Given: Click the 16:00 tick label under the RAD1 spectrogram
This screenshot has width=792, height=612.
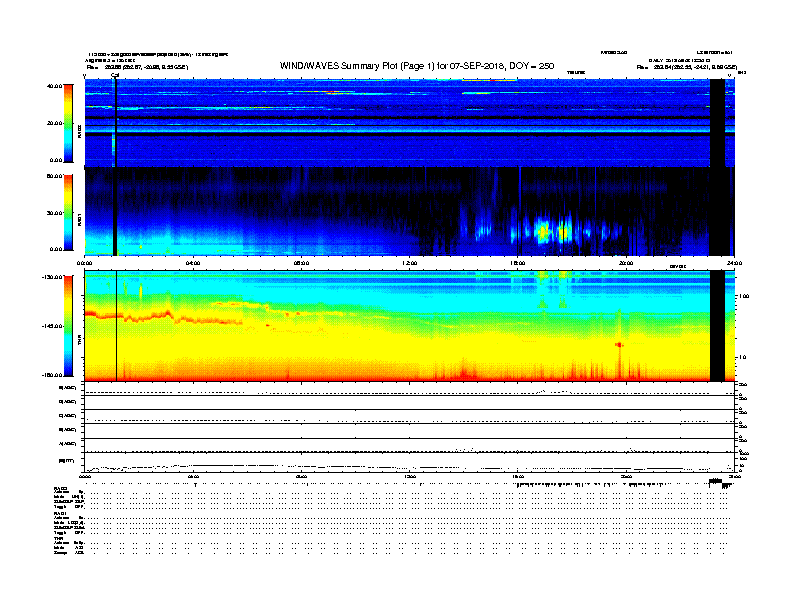Looking at the screenshot, I should (518, 263).
